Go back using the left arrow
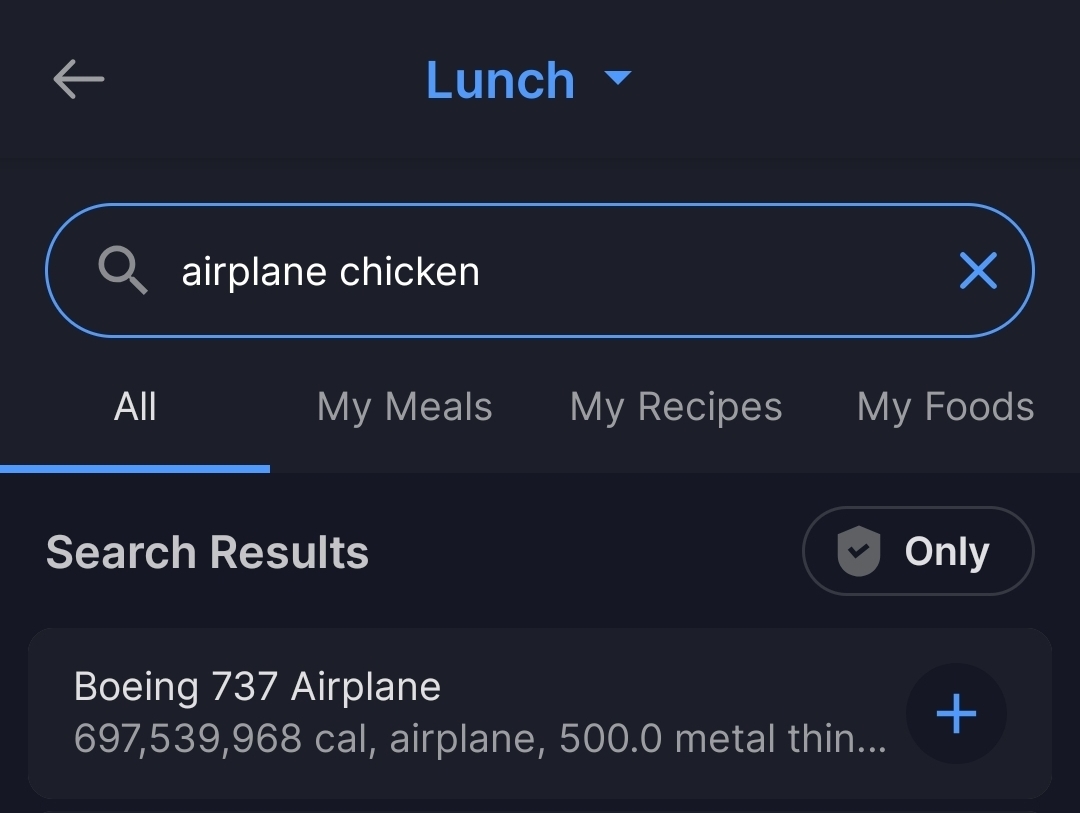1080x813 pixels. [78, 79]
